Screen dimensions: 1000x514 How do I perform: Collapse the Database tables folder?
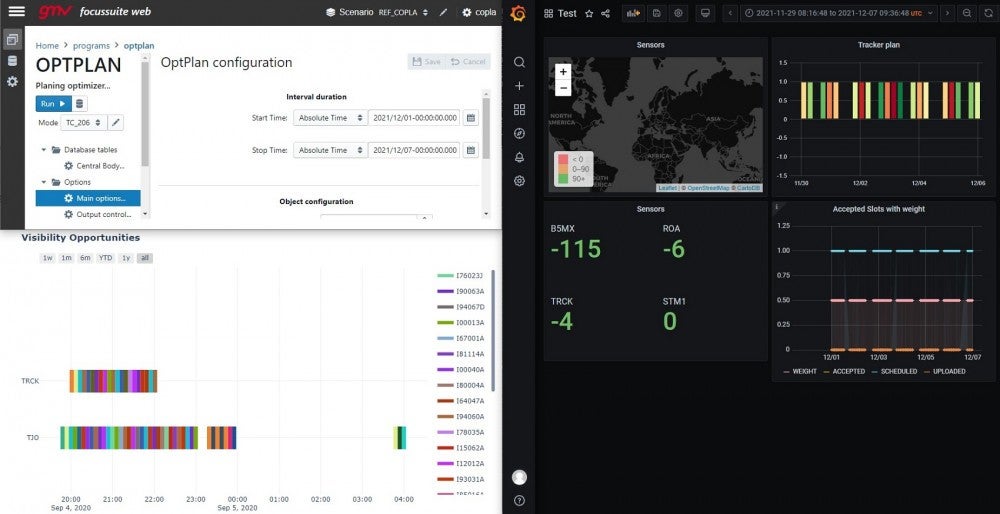44,150
